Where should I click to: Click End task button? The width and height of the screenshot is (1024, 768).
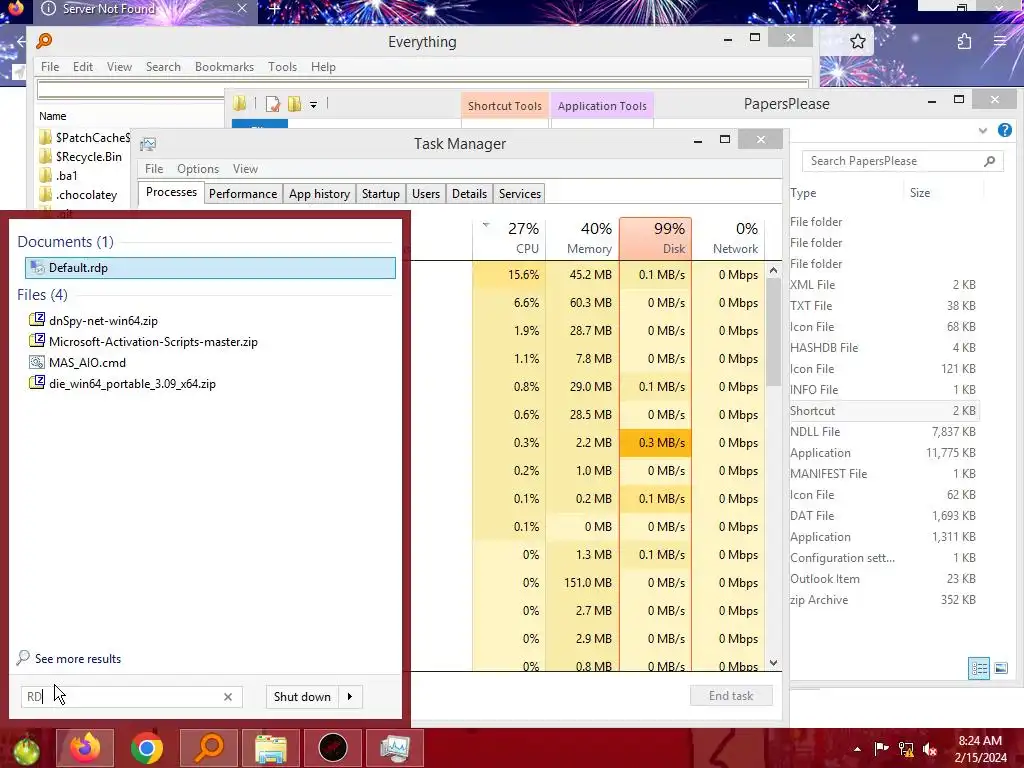(x=731, y=696)
